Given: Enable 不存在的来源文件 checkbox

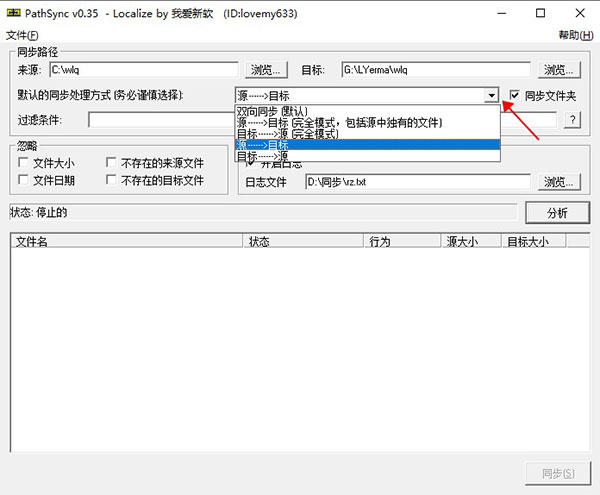Looking at the screenshot, I should pos(111,163).
